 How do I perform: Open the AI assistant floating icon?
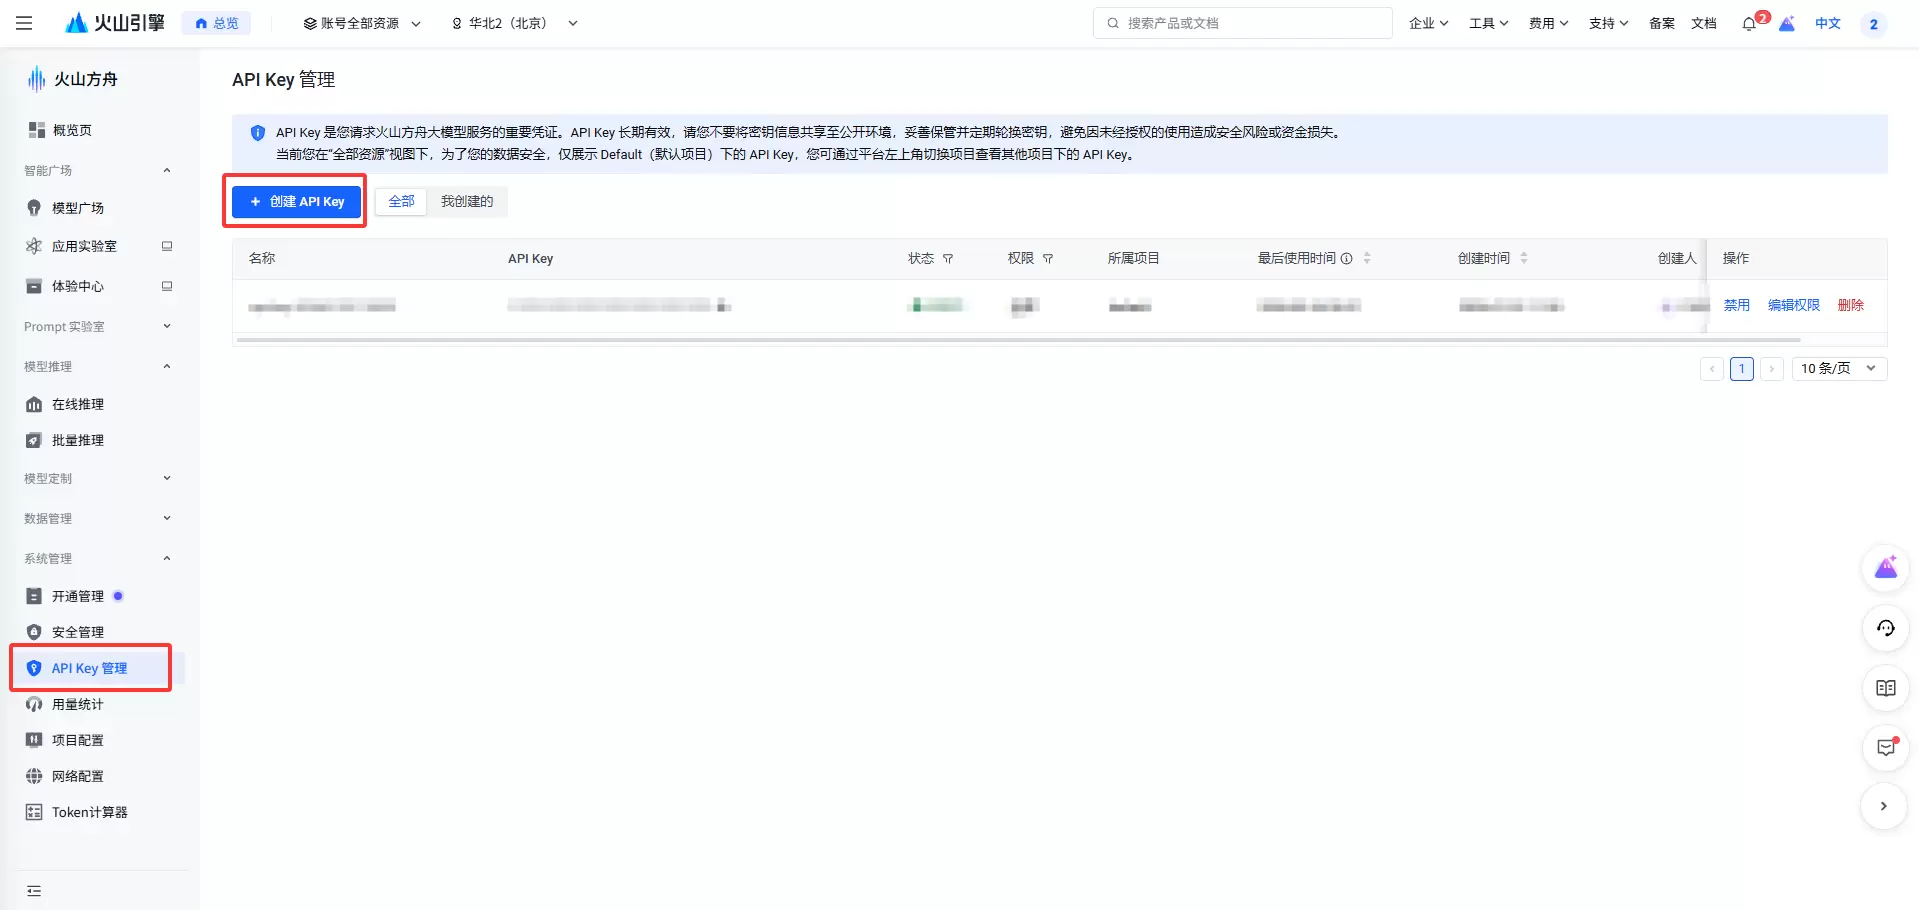point(1884,568)
